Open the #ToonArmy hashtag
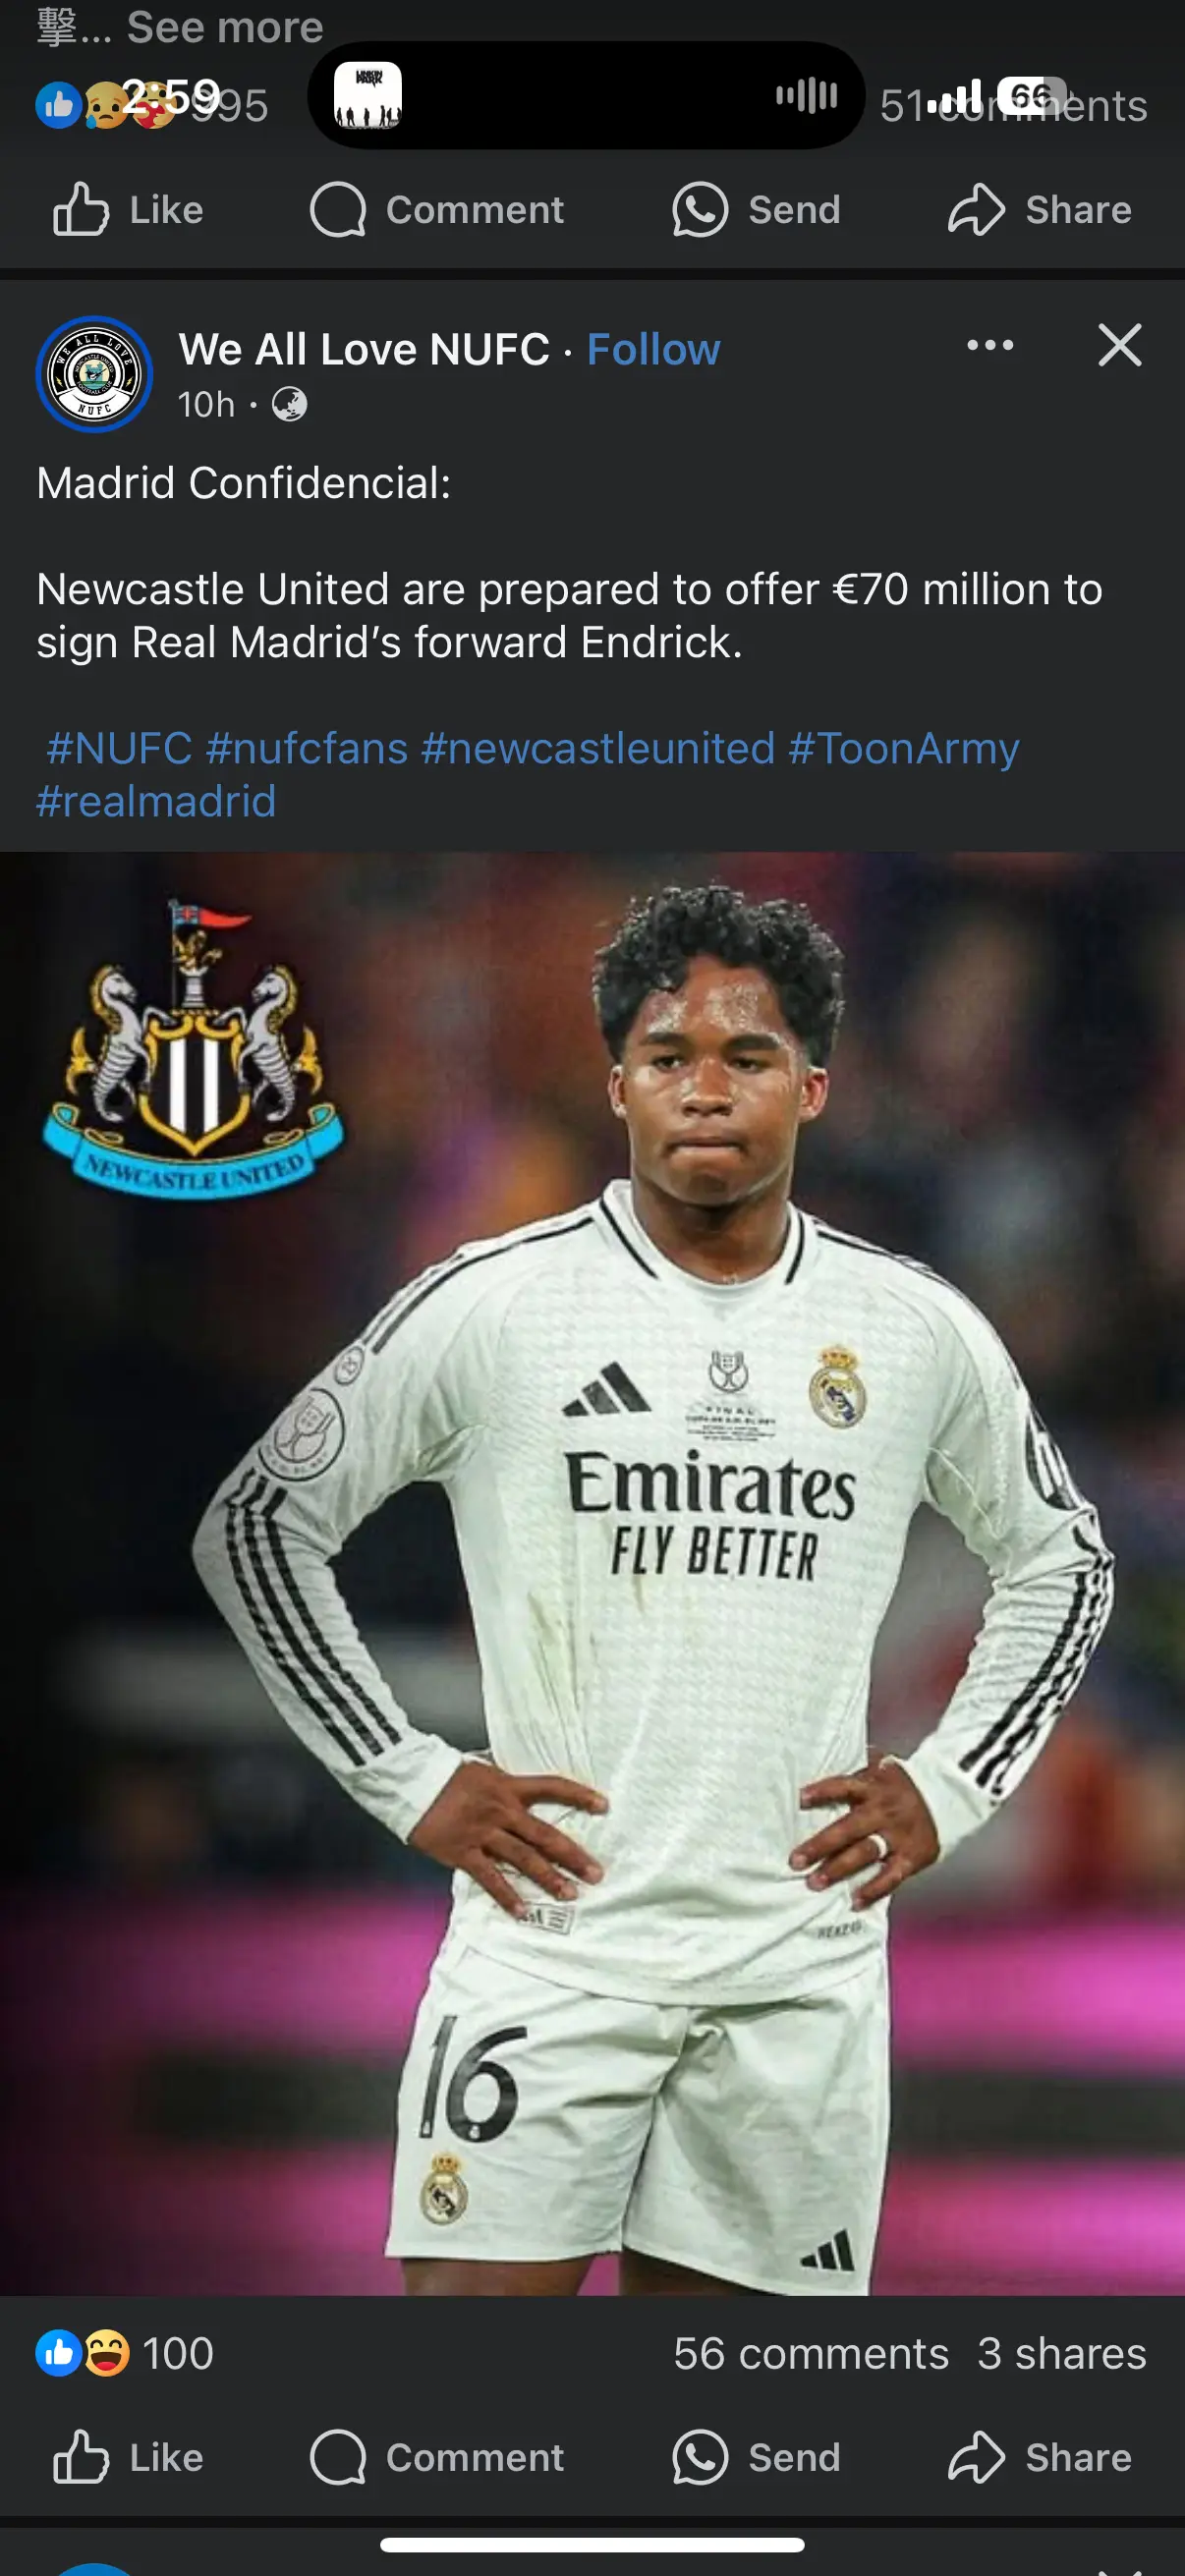Viewport: 1185px width, 2576px height. (x=904, y=748)
